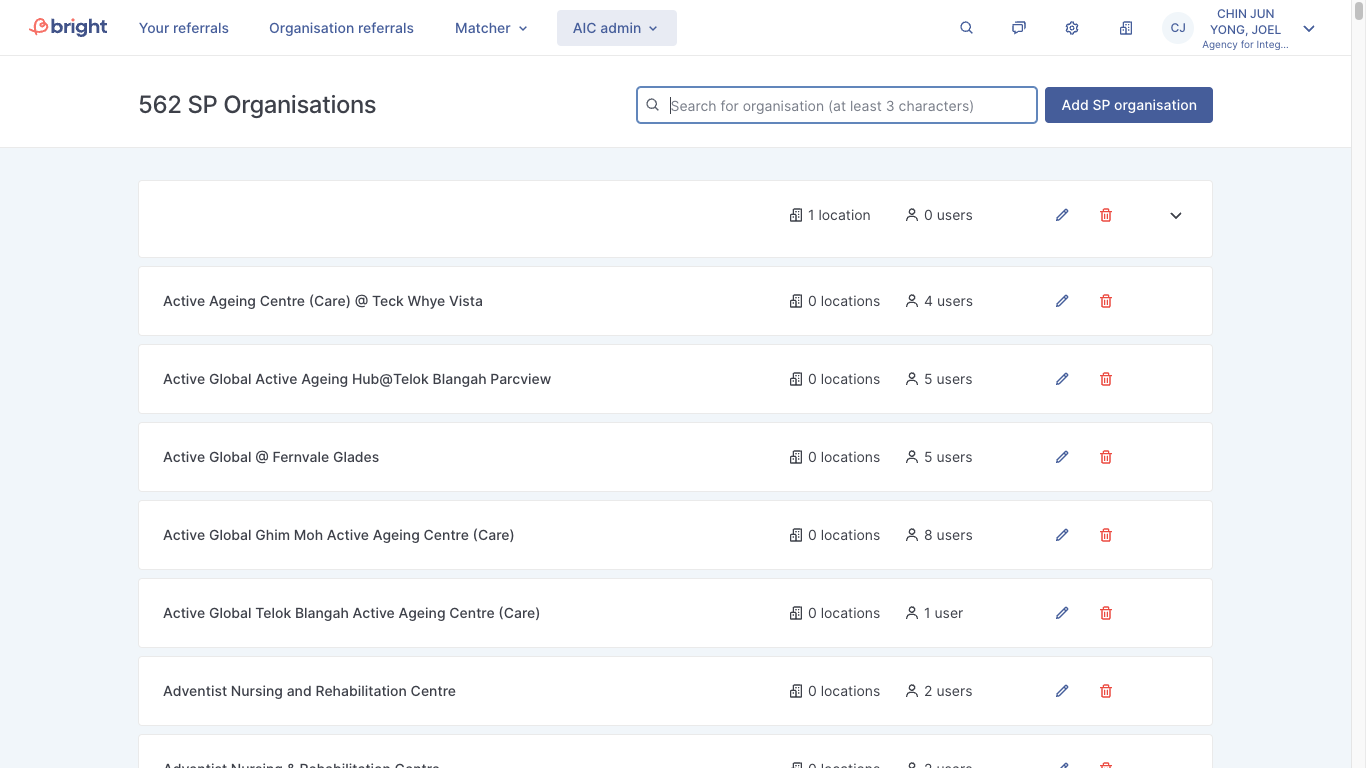The image size is (1366, 768).
Task: Edit Active Ageing Centre (Care) @ Teck Whye Vista
Action: [x=1062, y=301]
